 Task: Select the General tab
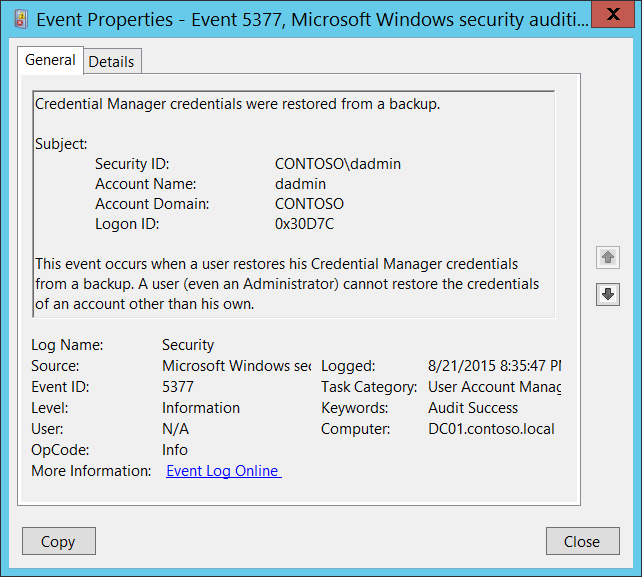coord(50,60)
